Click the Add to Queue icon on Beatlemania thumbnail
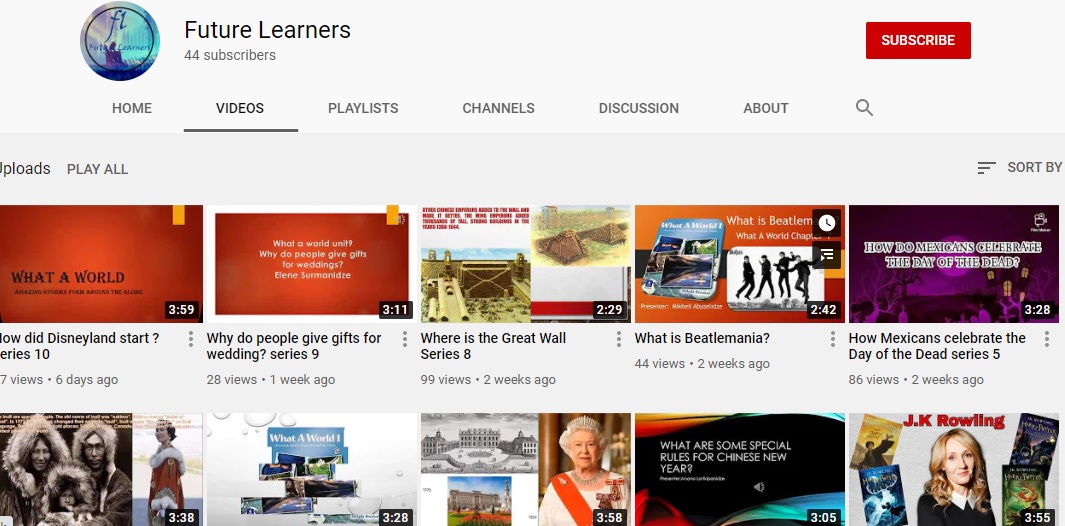The width and height of the screenshot is (1065, 526). coord(826,255)
